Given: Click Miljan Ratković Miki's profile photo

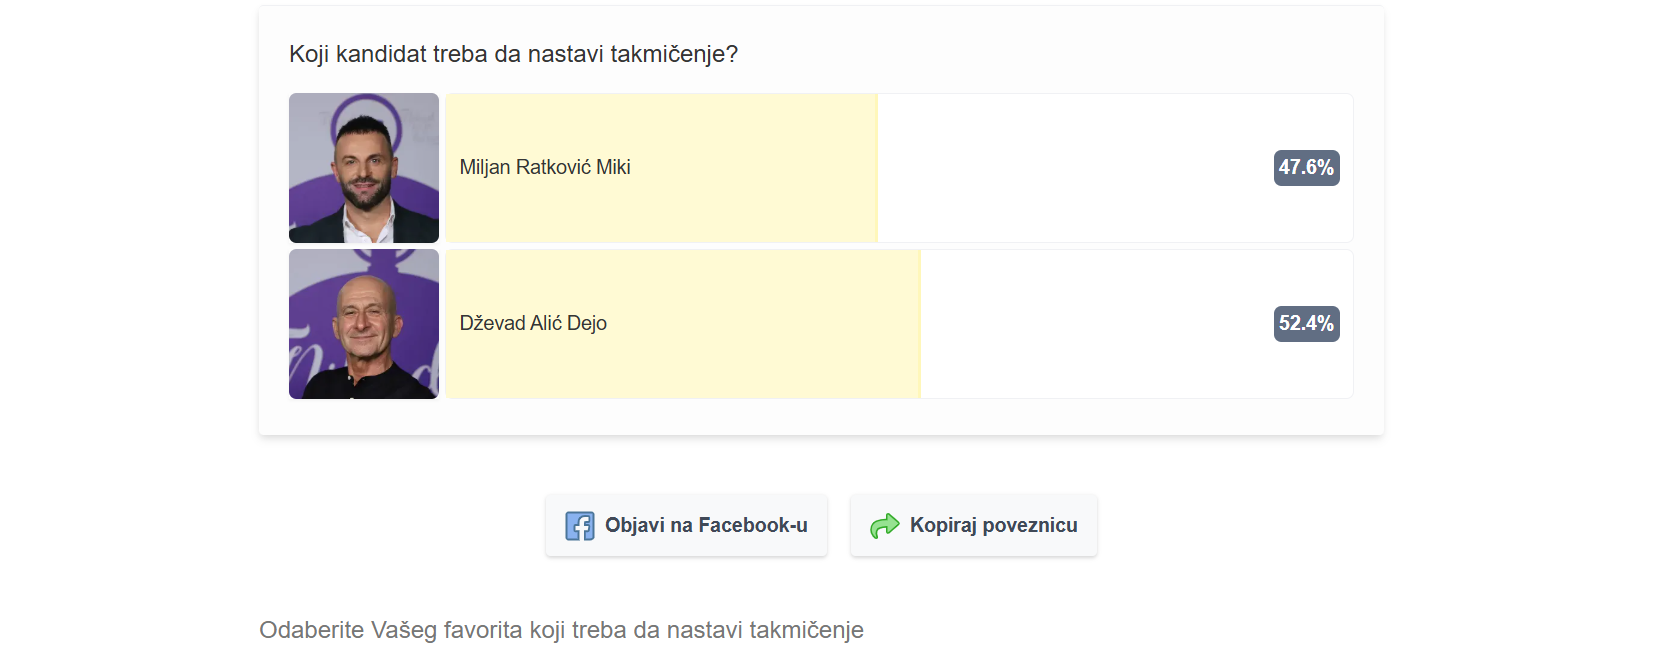Looking at the screenshot, I should tap(363, 167).
